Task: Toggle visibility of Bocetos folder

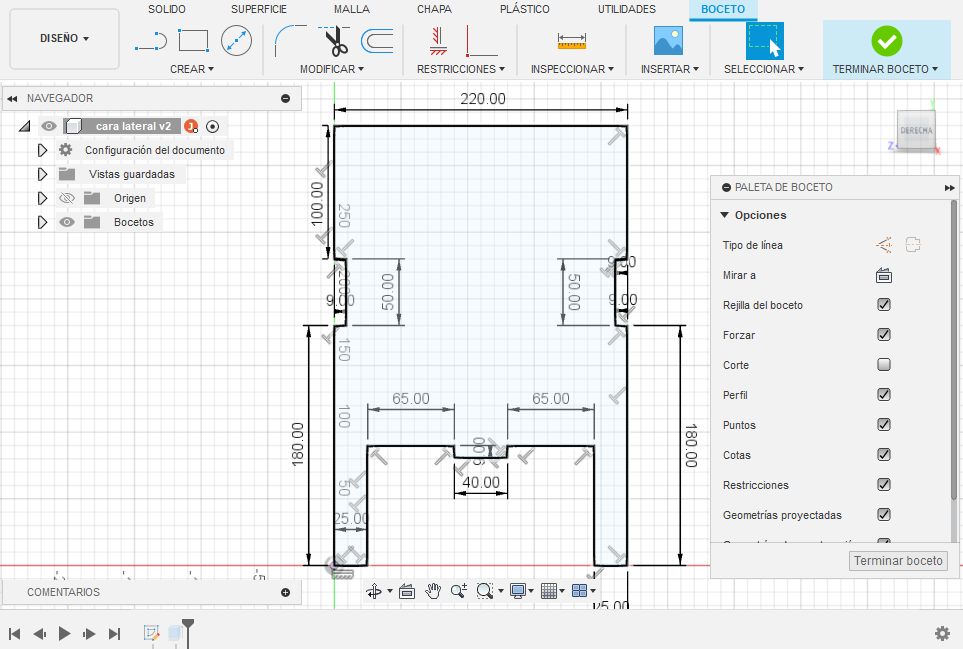Action: [67, 222]
